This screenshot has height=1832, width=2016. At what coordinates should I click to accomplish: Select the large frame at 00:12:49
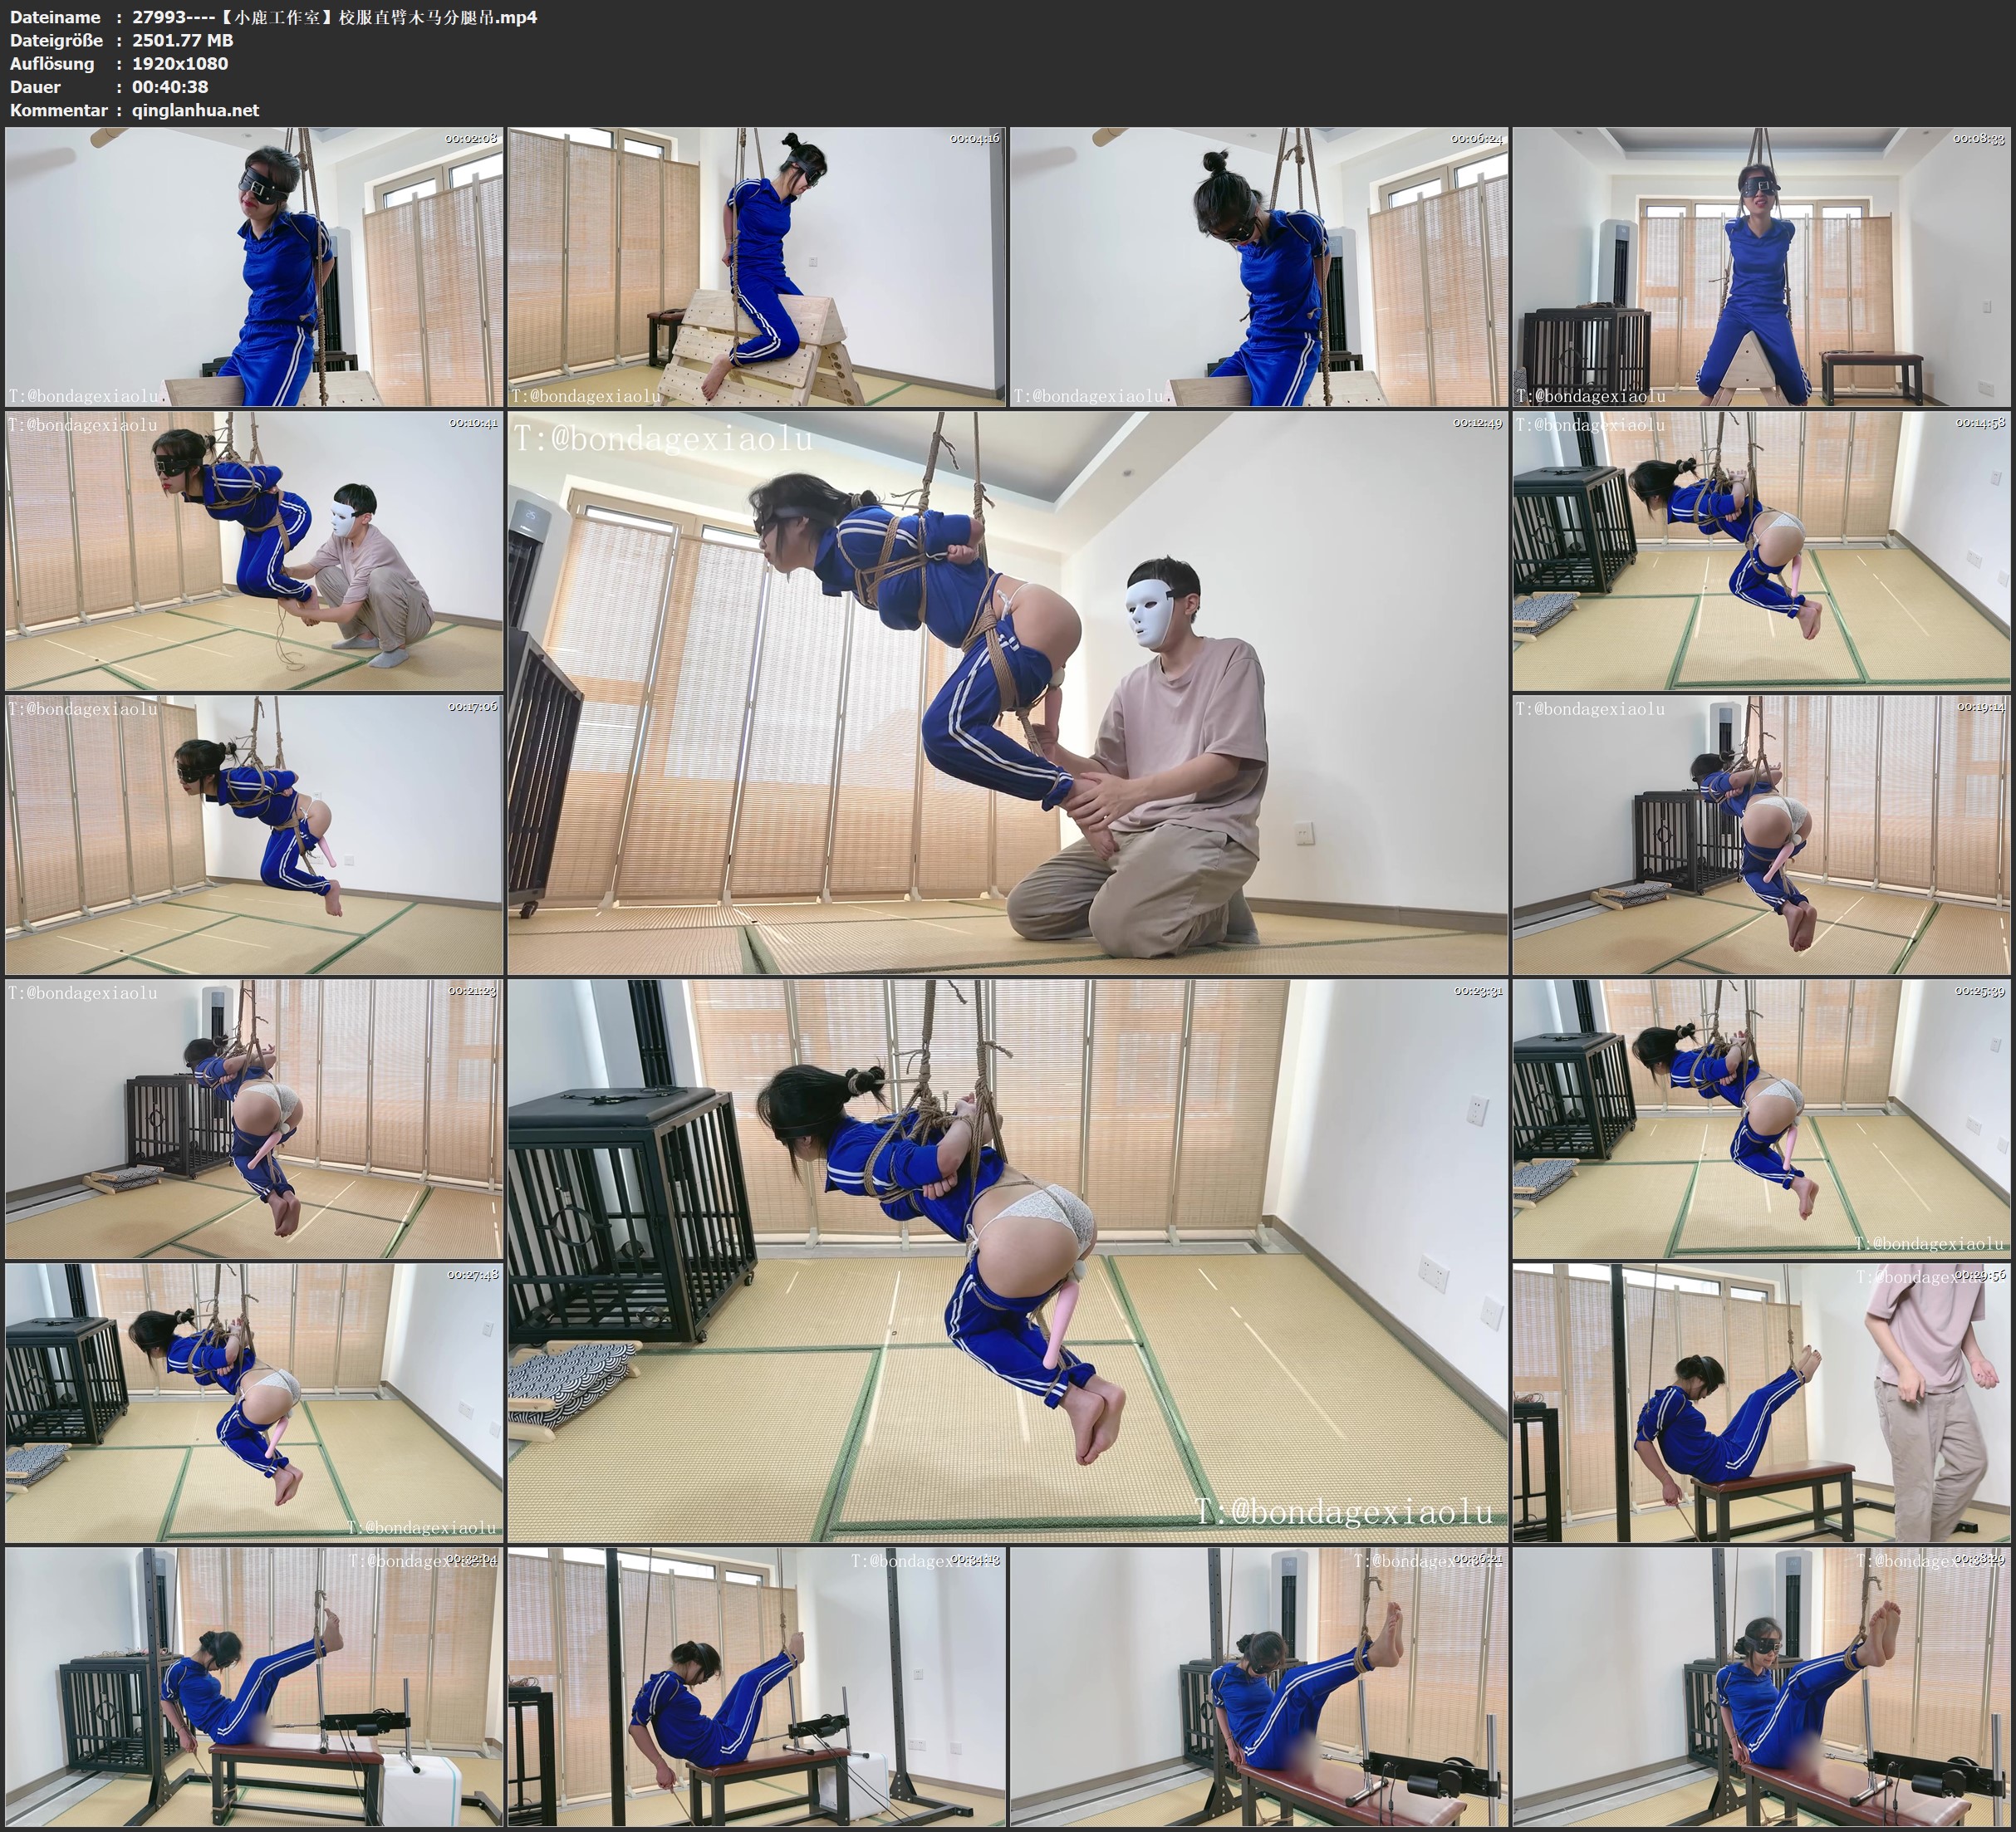pyautogui.click(x=1007, y=693)
